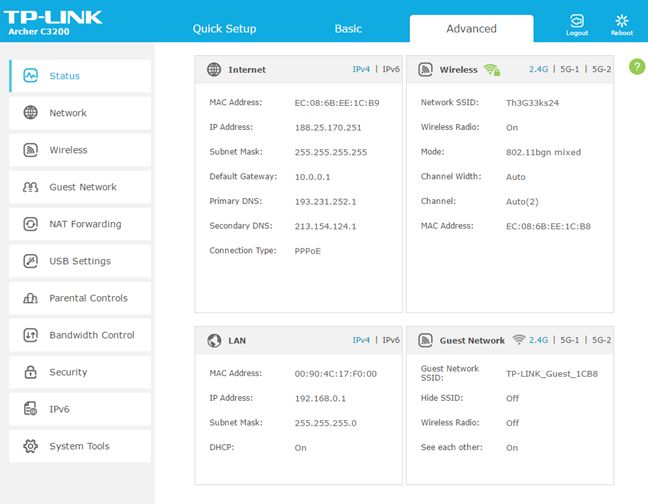Click the IPv6 sidebar icon
Image resolution: width=648 pixels, height=504 pixels.
pos(31,409)
